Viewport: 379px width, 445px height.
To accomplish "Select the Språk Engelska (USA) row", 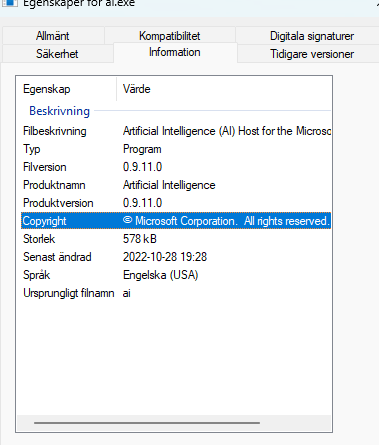I will click(x=176, y=275).
